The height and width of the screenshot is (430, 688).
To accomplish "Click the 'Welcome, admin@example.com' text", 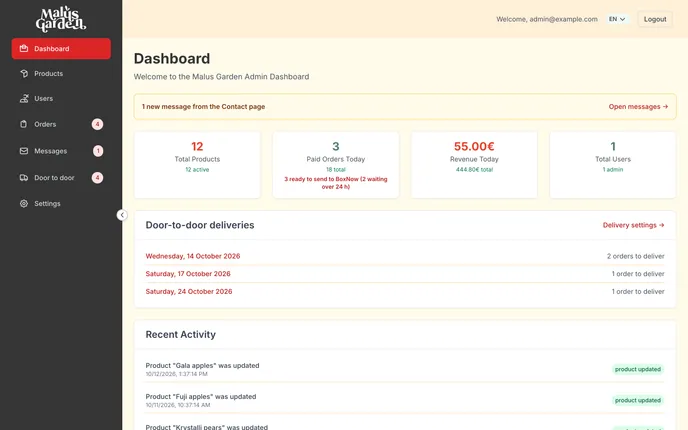I will click(x=547, y=19).
